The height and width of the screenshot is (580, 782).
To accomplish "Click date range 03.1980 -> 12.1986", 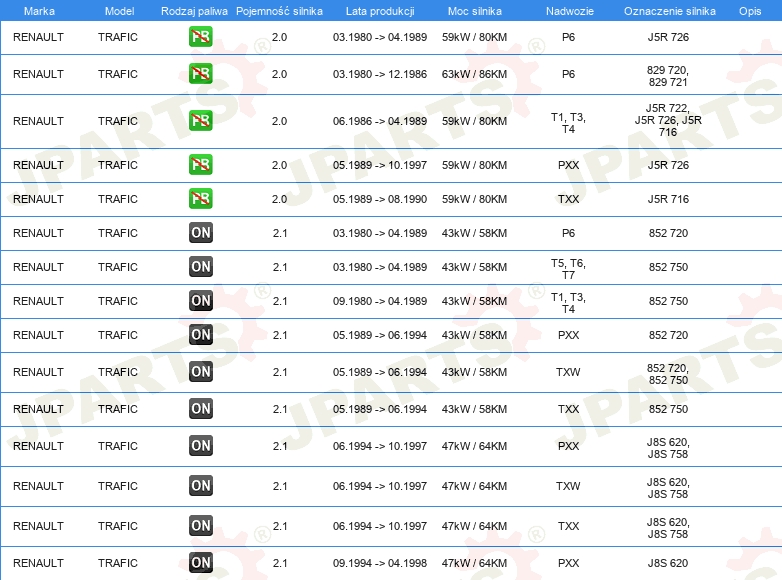I will [380, 74].
